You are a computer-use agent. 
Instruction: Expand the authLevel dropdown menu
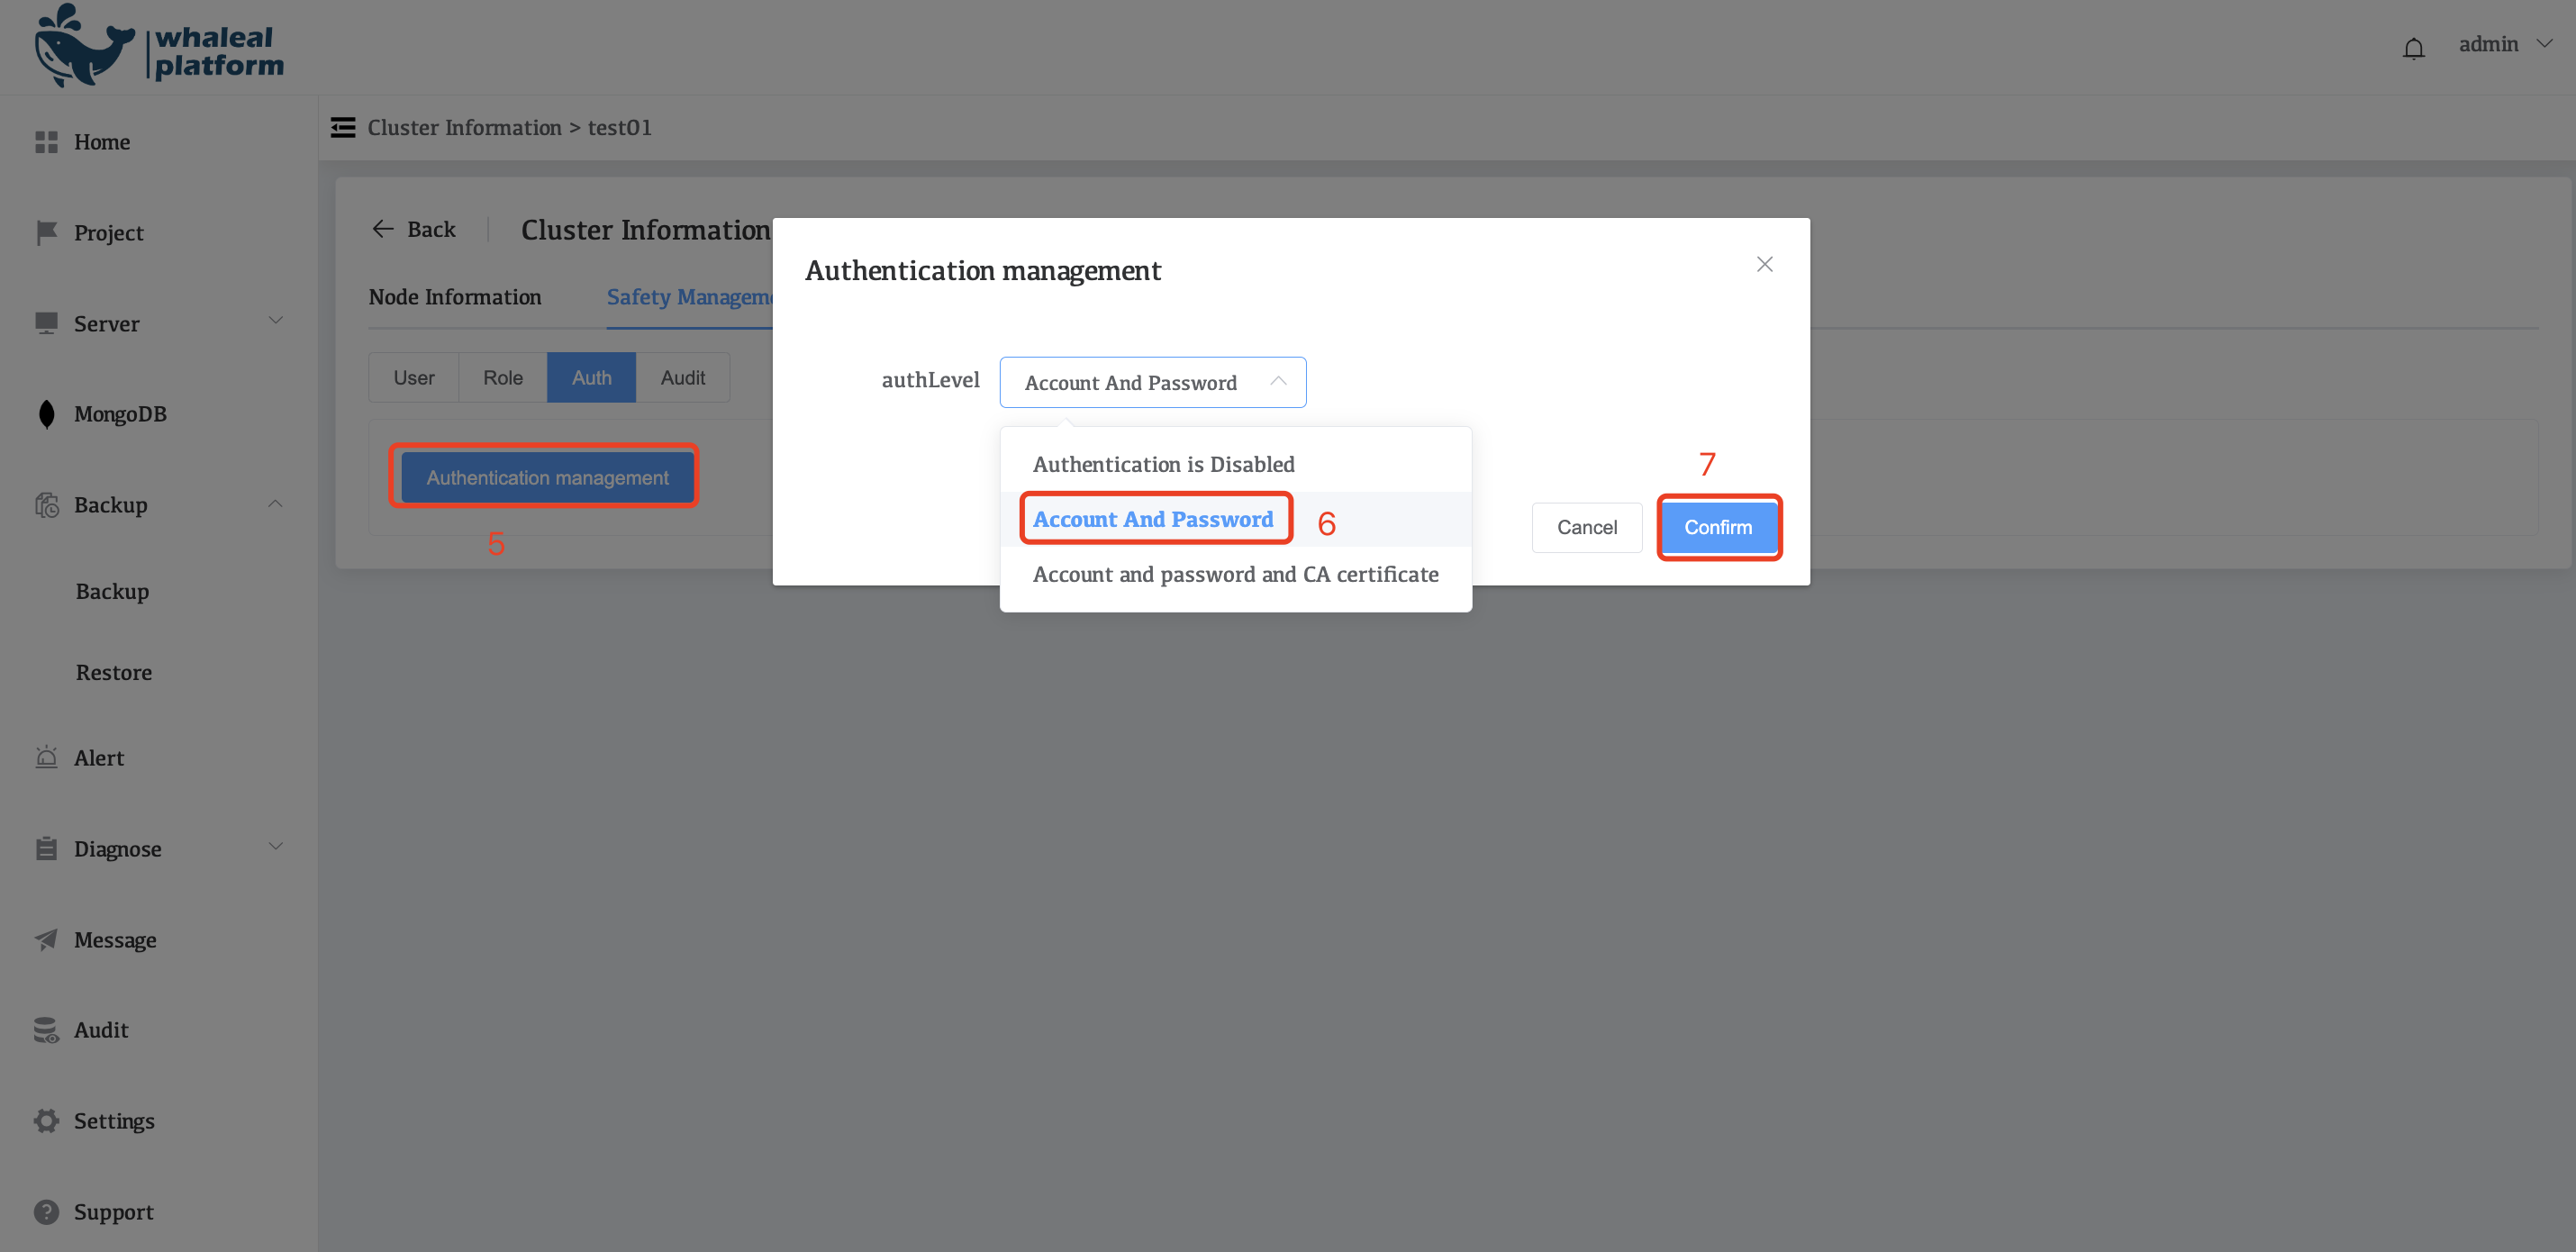coord(1152,381)
